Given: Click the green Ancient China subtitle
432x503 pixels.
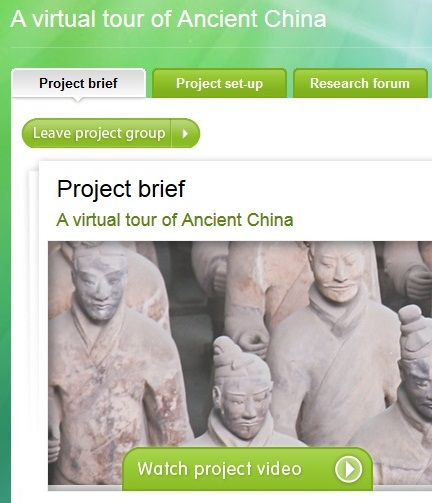Looking at the screenshot, I should pos(175,220).
